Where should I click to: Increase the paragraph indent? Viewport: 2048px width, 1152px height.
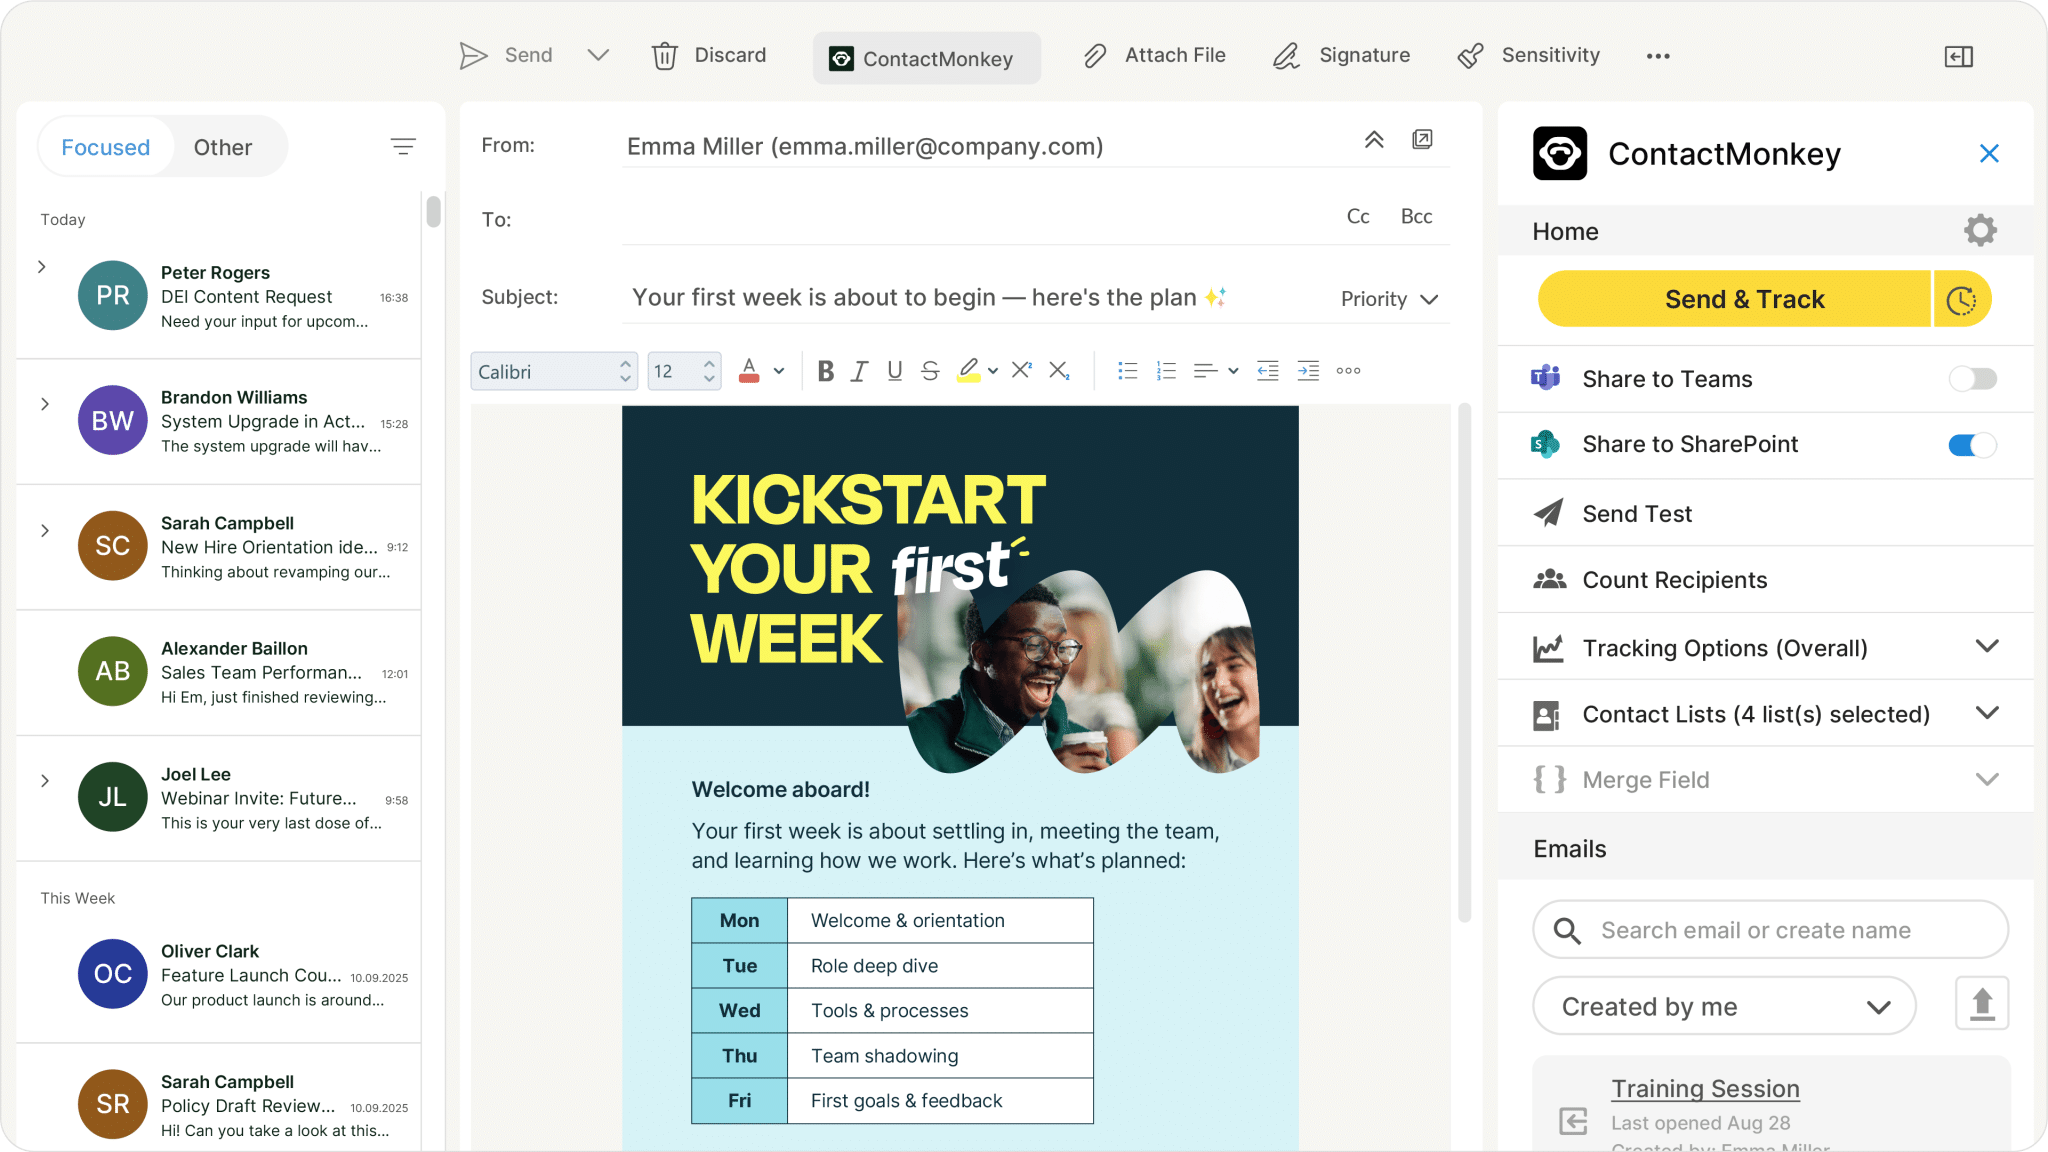click(1308, 371)
